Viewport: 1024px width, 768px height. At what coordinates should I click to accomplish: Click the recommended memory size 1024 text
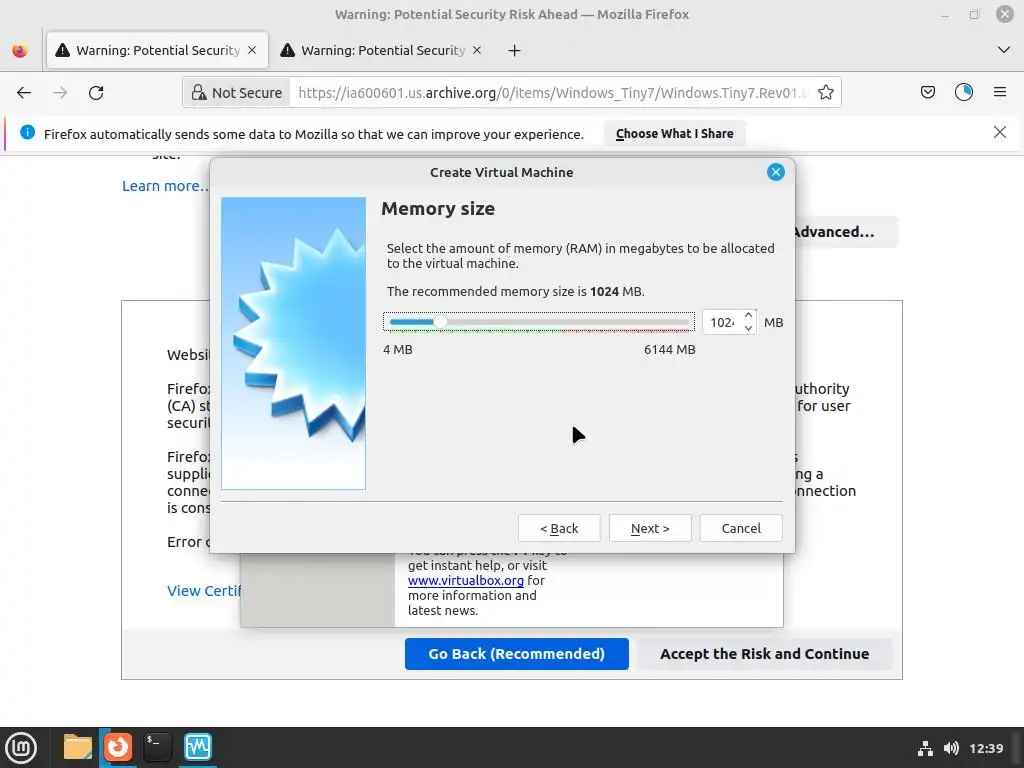(x=515, y=291)
